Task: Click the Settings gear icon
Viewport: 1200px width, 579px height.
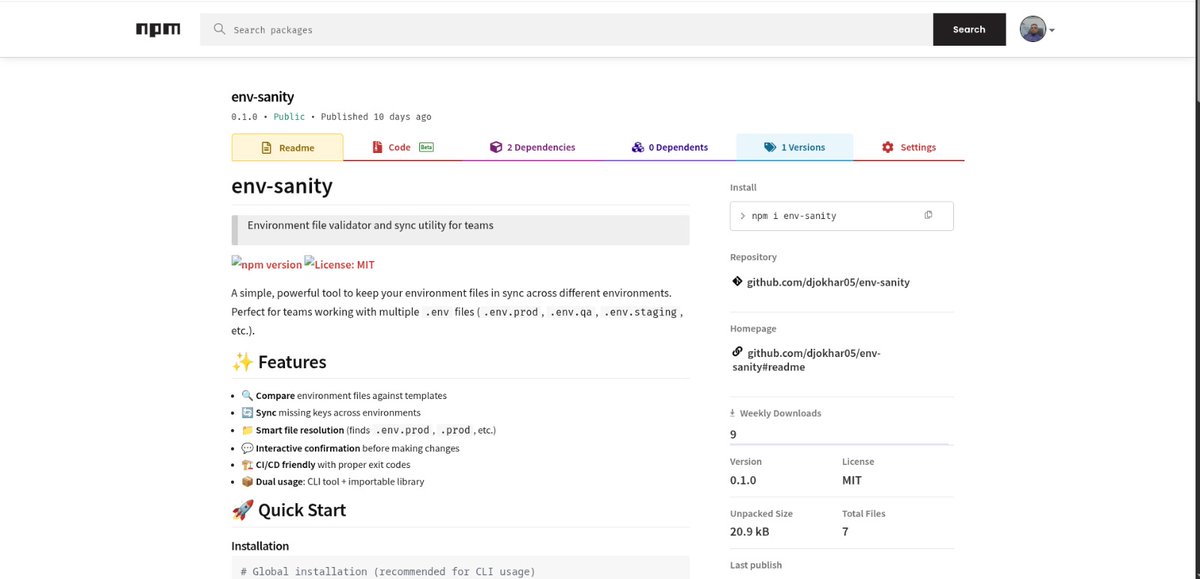Action: (887, 146)
